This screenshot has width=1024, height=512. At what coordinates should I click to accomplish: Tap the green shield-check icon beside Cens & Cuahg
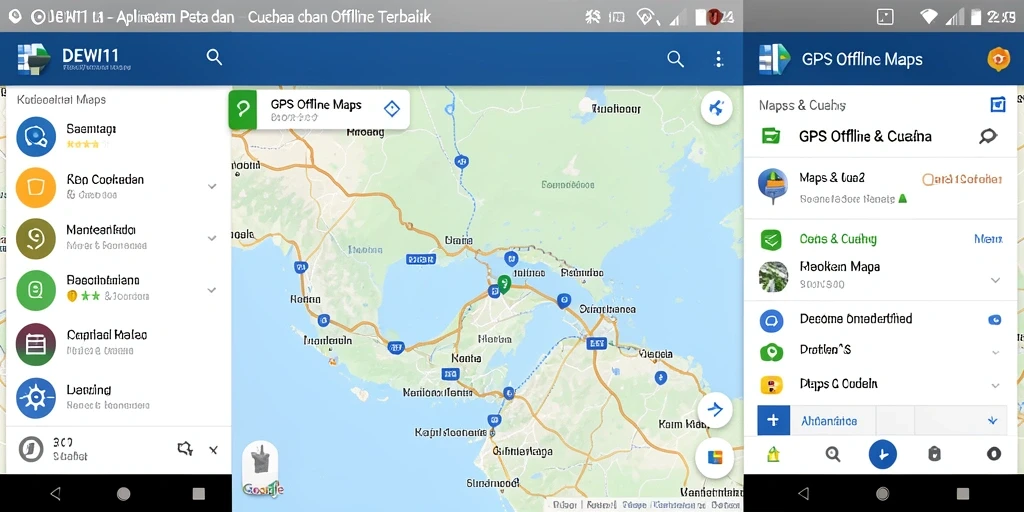(x=771, y=240)
